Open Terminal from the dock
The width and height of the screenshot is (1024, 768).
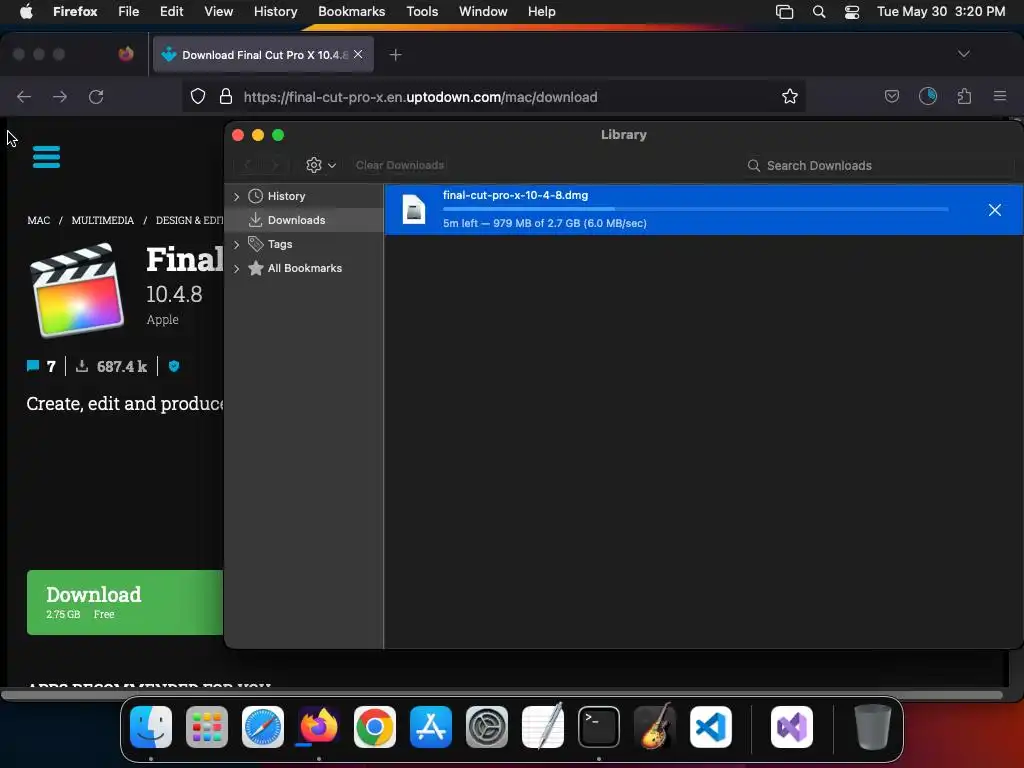pos(599,727)
